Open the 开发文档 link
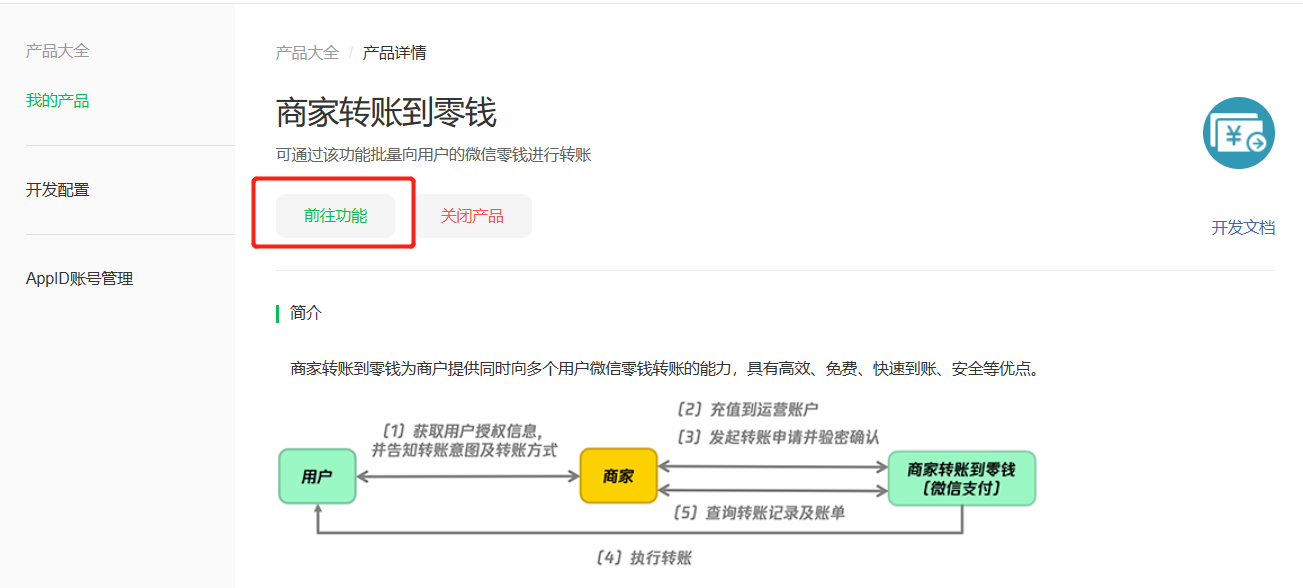The image size is (1303, 588). (x=1243, y=228)
